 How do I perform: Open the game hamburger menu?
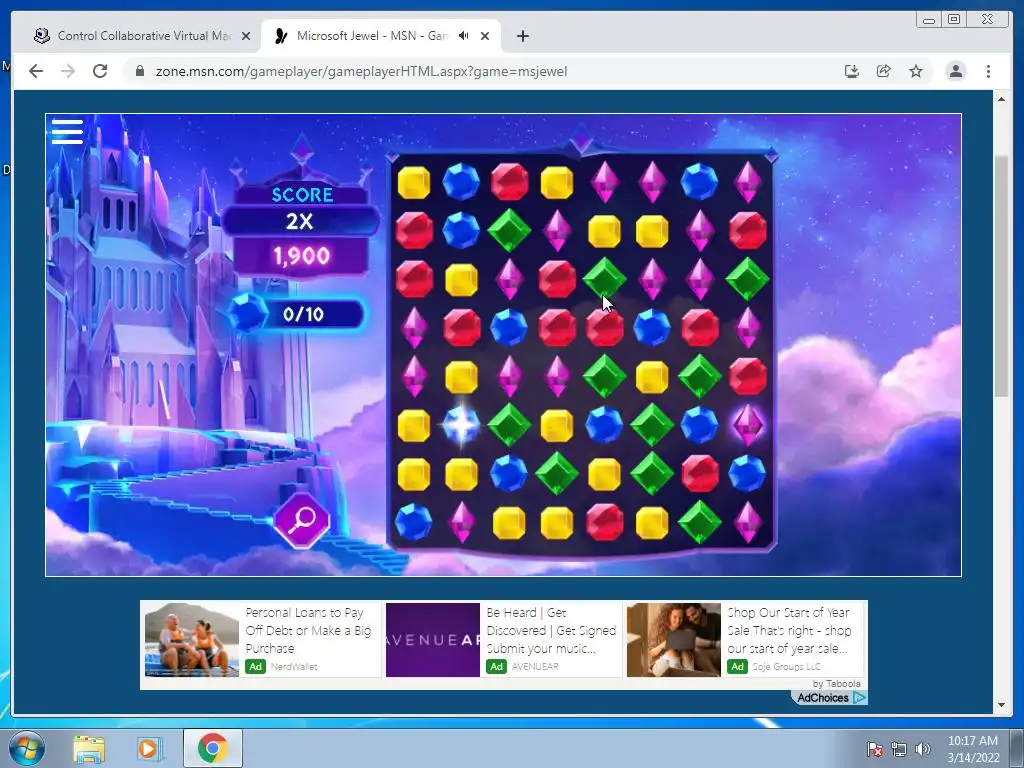67,131
